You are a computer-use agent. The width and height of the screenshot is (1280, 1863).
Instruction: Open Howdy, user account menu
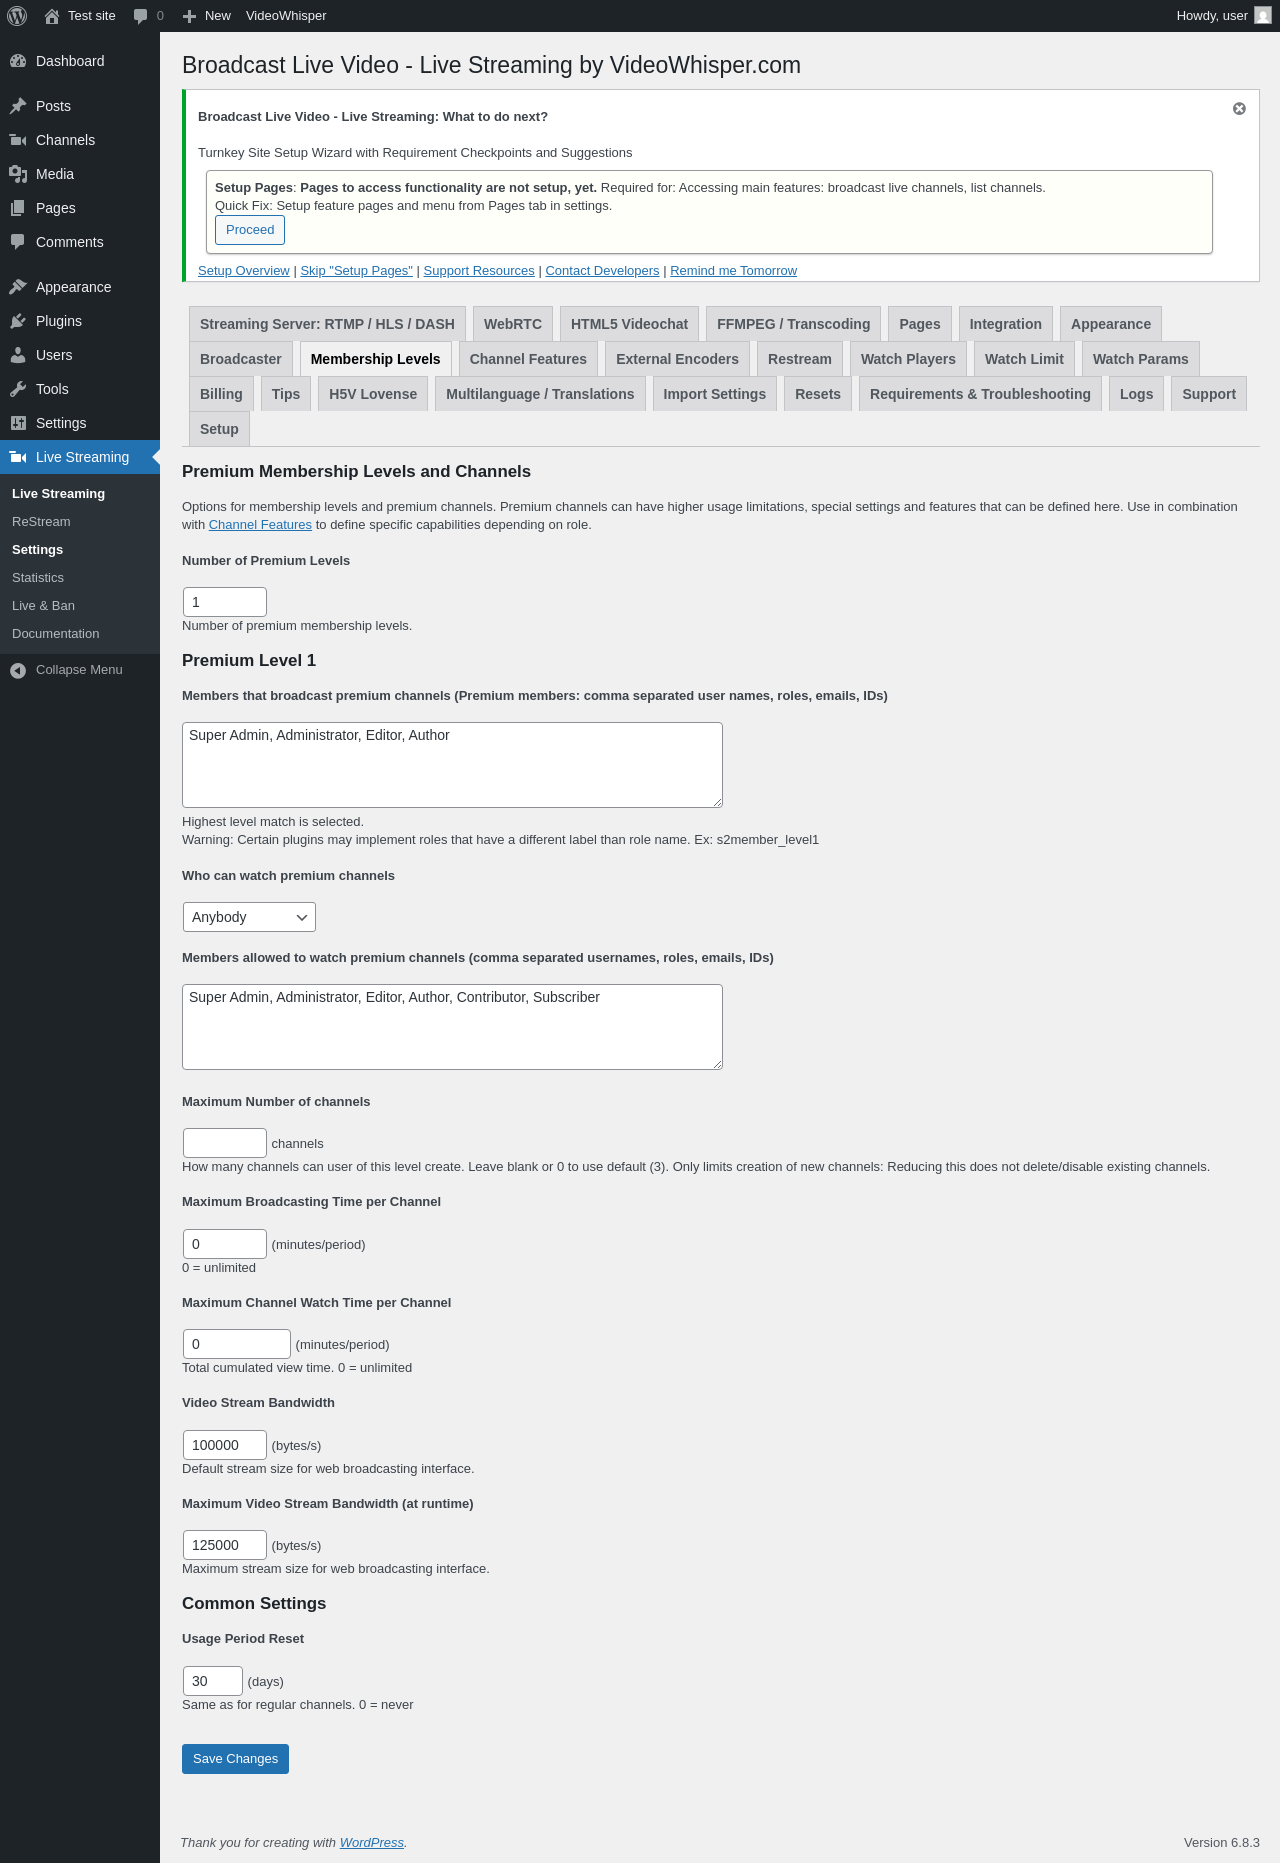pos(1223,16)
